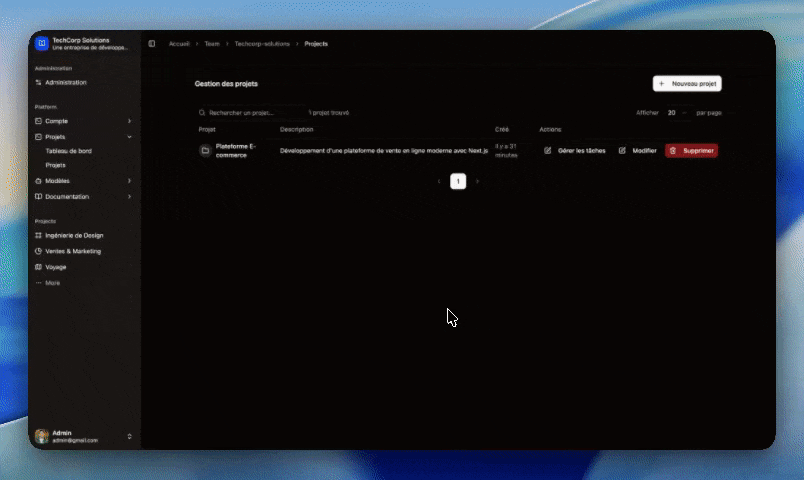Click the Administration sidebar icon
804x480 pixels.
(x=38, y=82)
